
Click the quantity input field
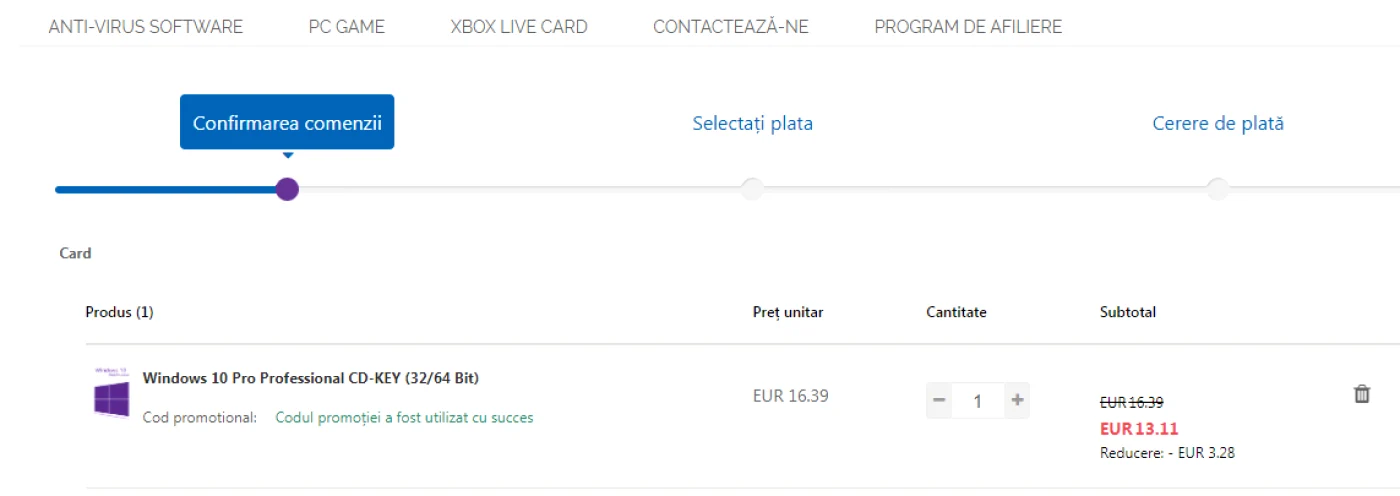tap(978, 401)
